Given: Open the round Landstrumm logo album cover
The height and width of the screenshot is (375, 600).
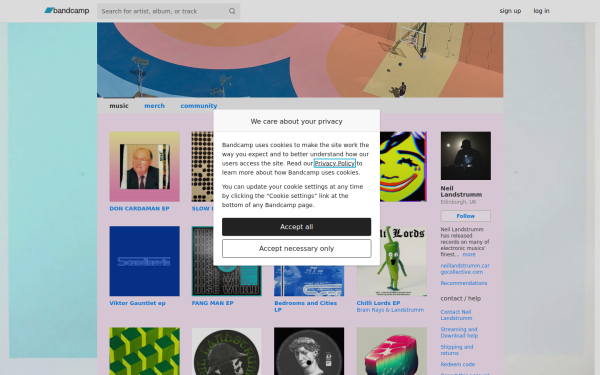Looking at the screenshot, I should click(227, 351).
